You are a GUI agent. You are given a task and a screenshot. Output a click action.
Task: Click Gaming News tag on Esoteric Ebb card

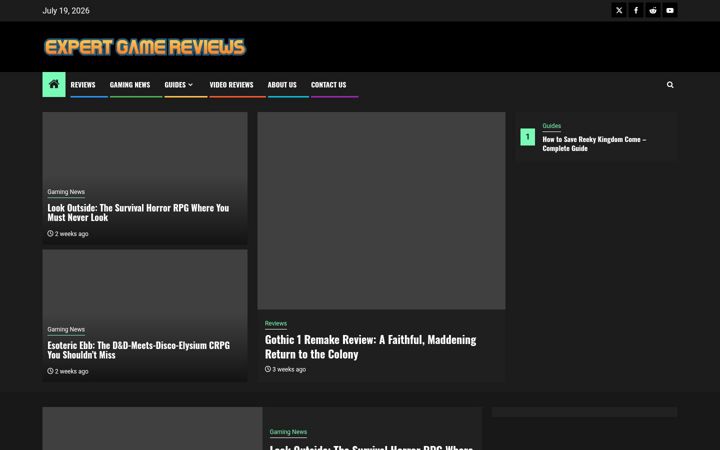tap(66, 329)
